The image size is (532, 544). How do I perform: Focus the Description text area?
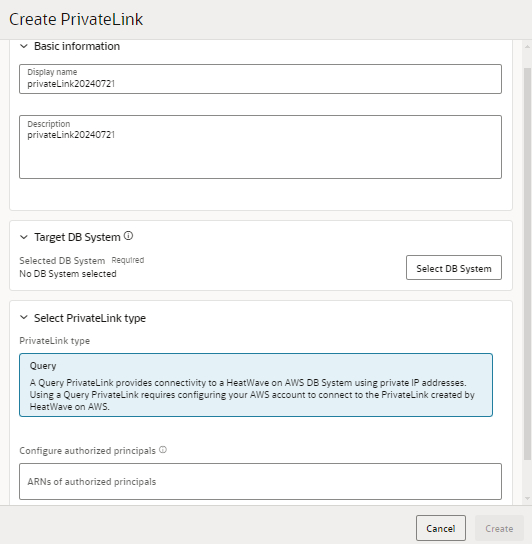(260, 147)
